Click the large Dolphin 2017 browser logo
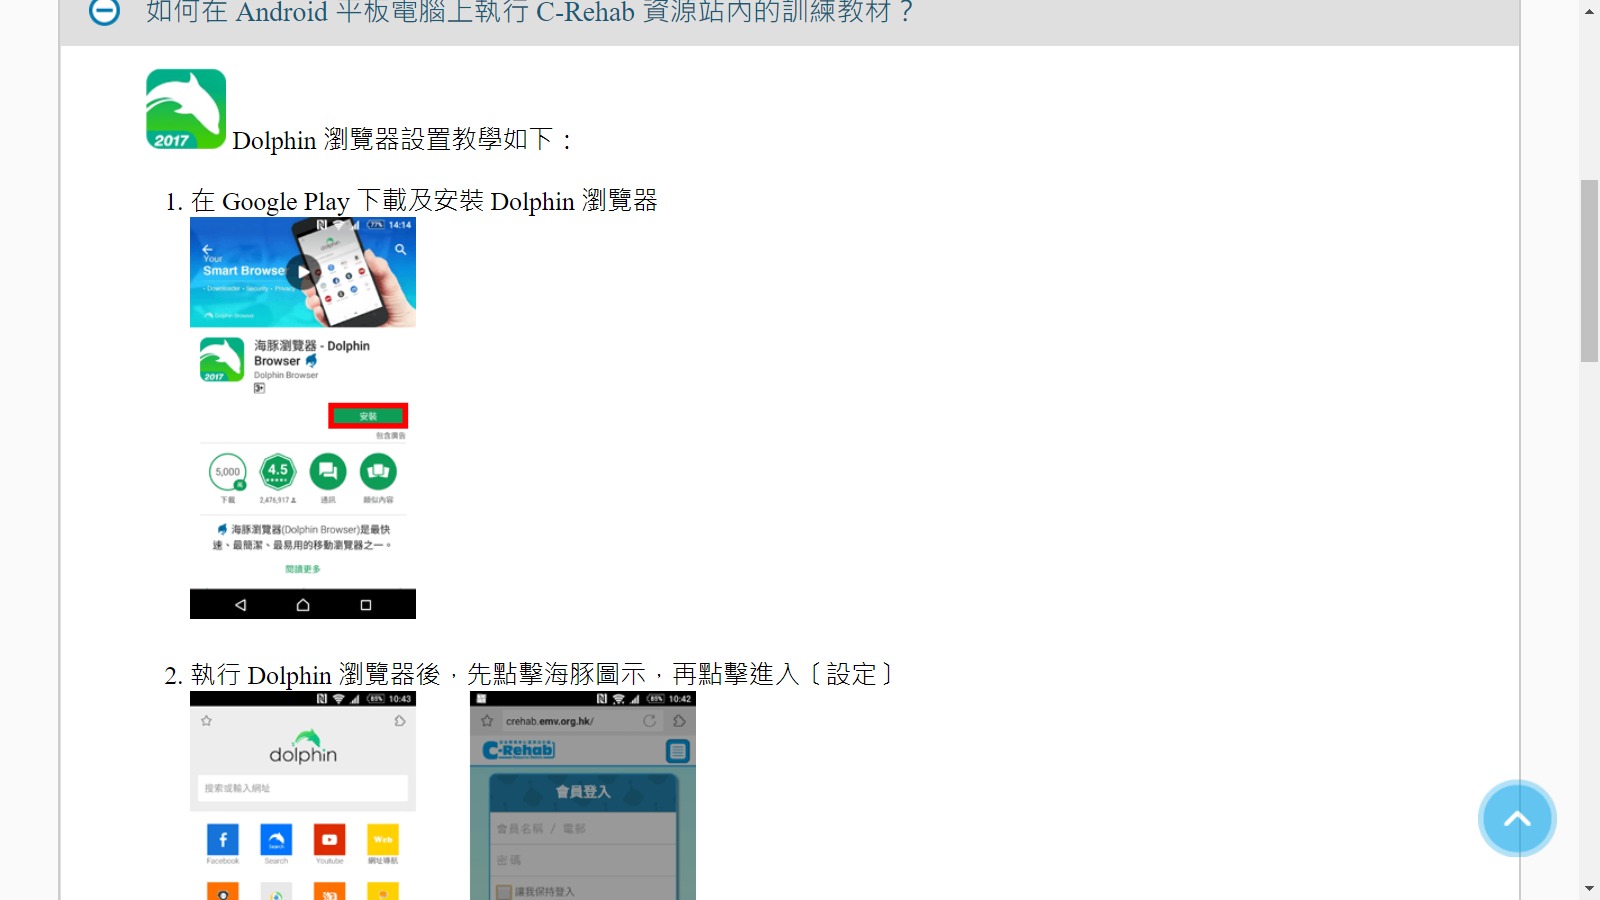1600x900 pixels. tap(186, 109)
